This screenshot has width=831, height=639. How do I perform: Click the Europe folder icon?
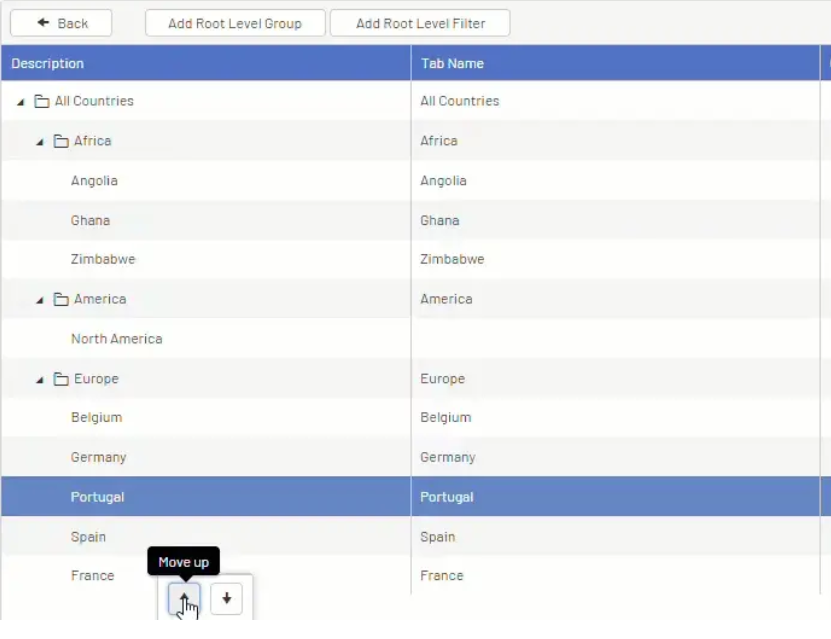(60, 378)
